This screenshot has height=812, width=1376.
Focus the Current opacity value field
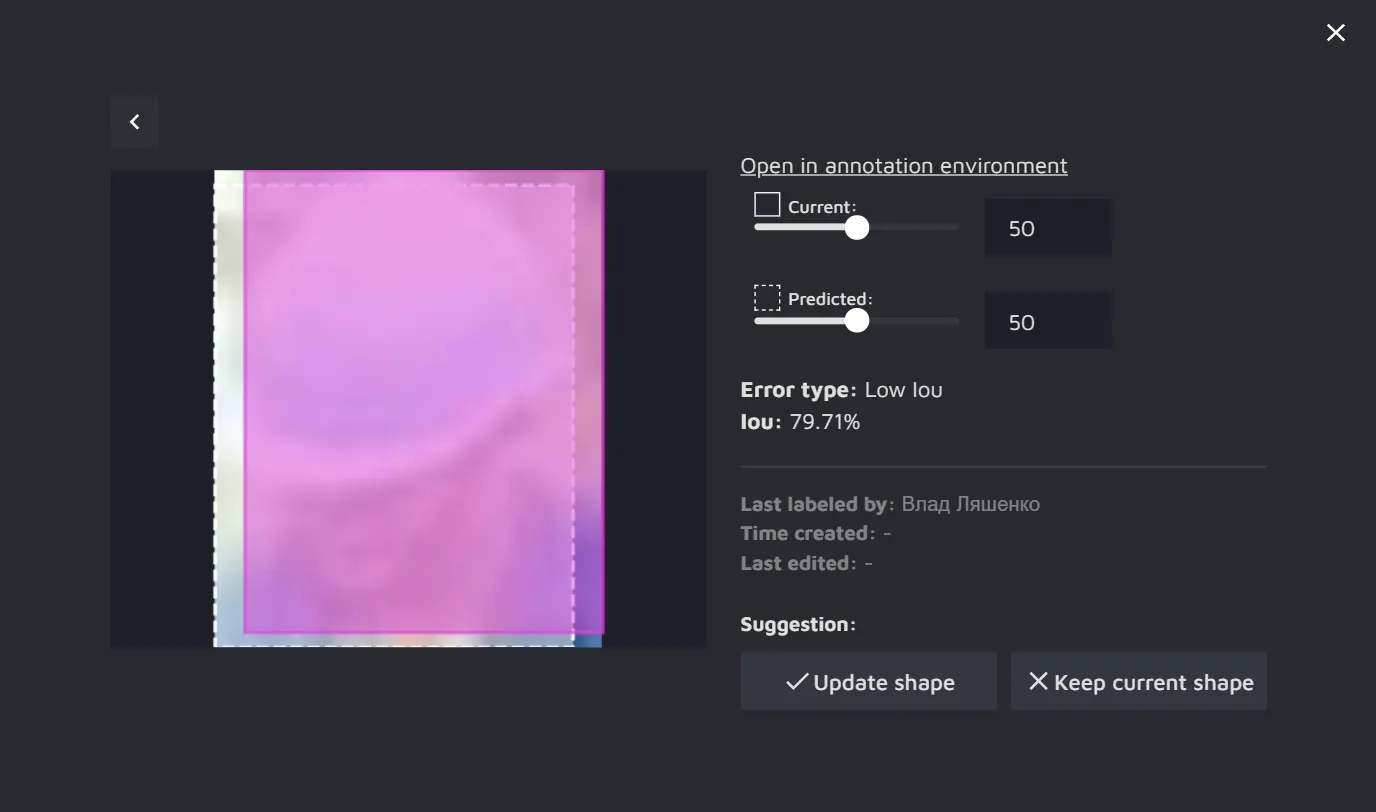[x=1047, y=228]
